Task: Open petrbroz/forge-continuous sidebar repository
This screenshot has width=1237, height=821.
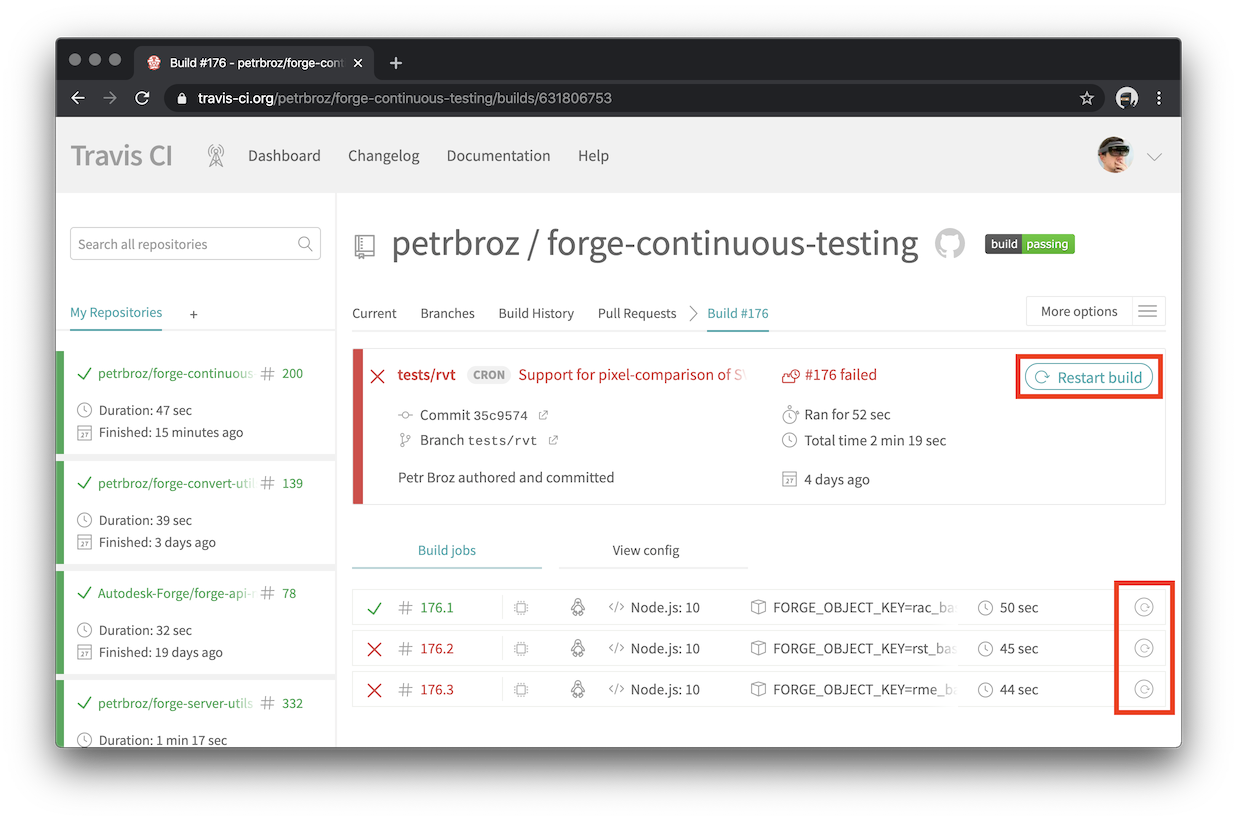Action: coord(175,373)
